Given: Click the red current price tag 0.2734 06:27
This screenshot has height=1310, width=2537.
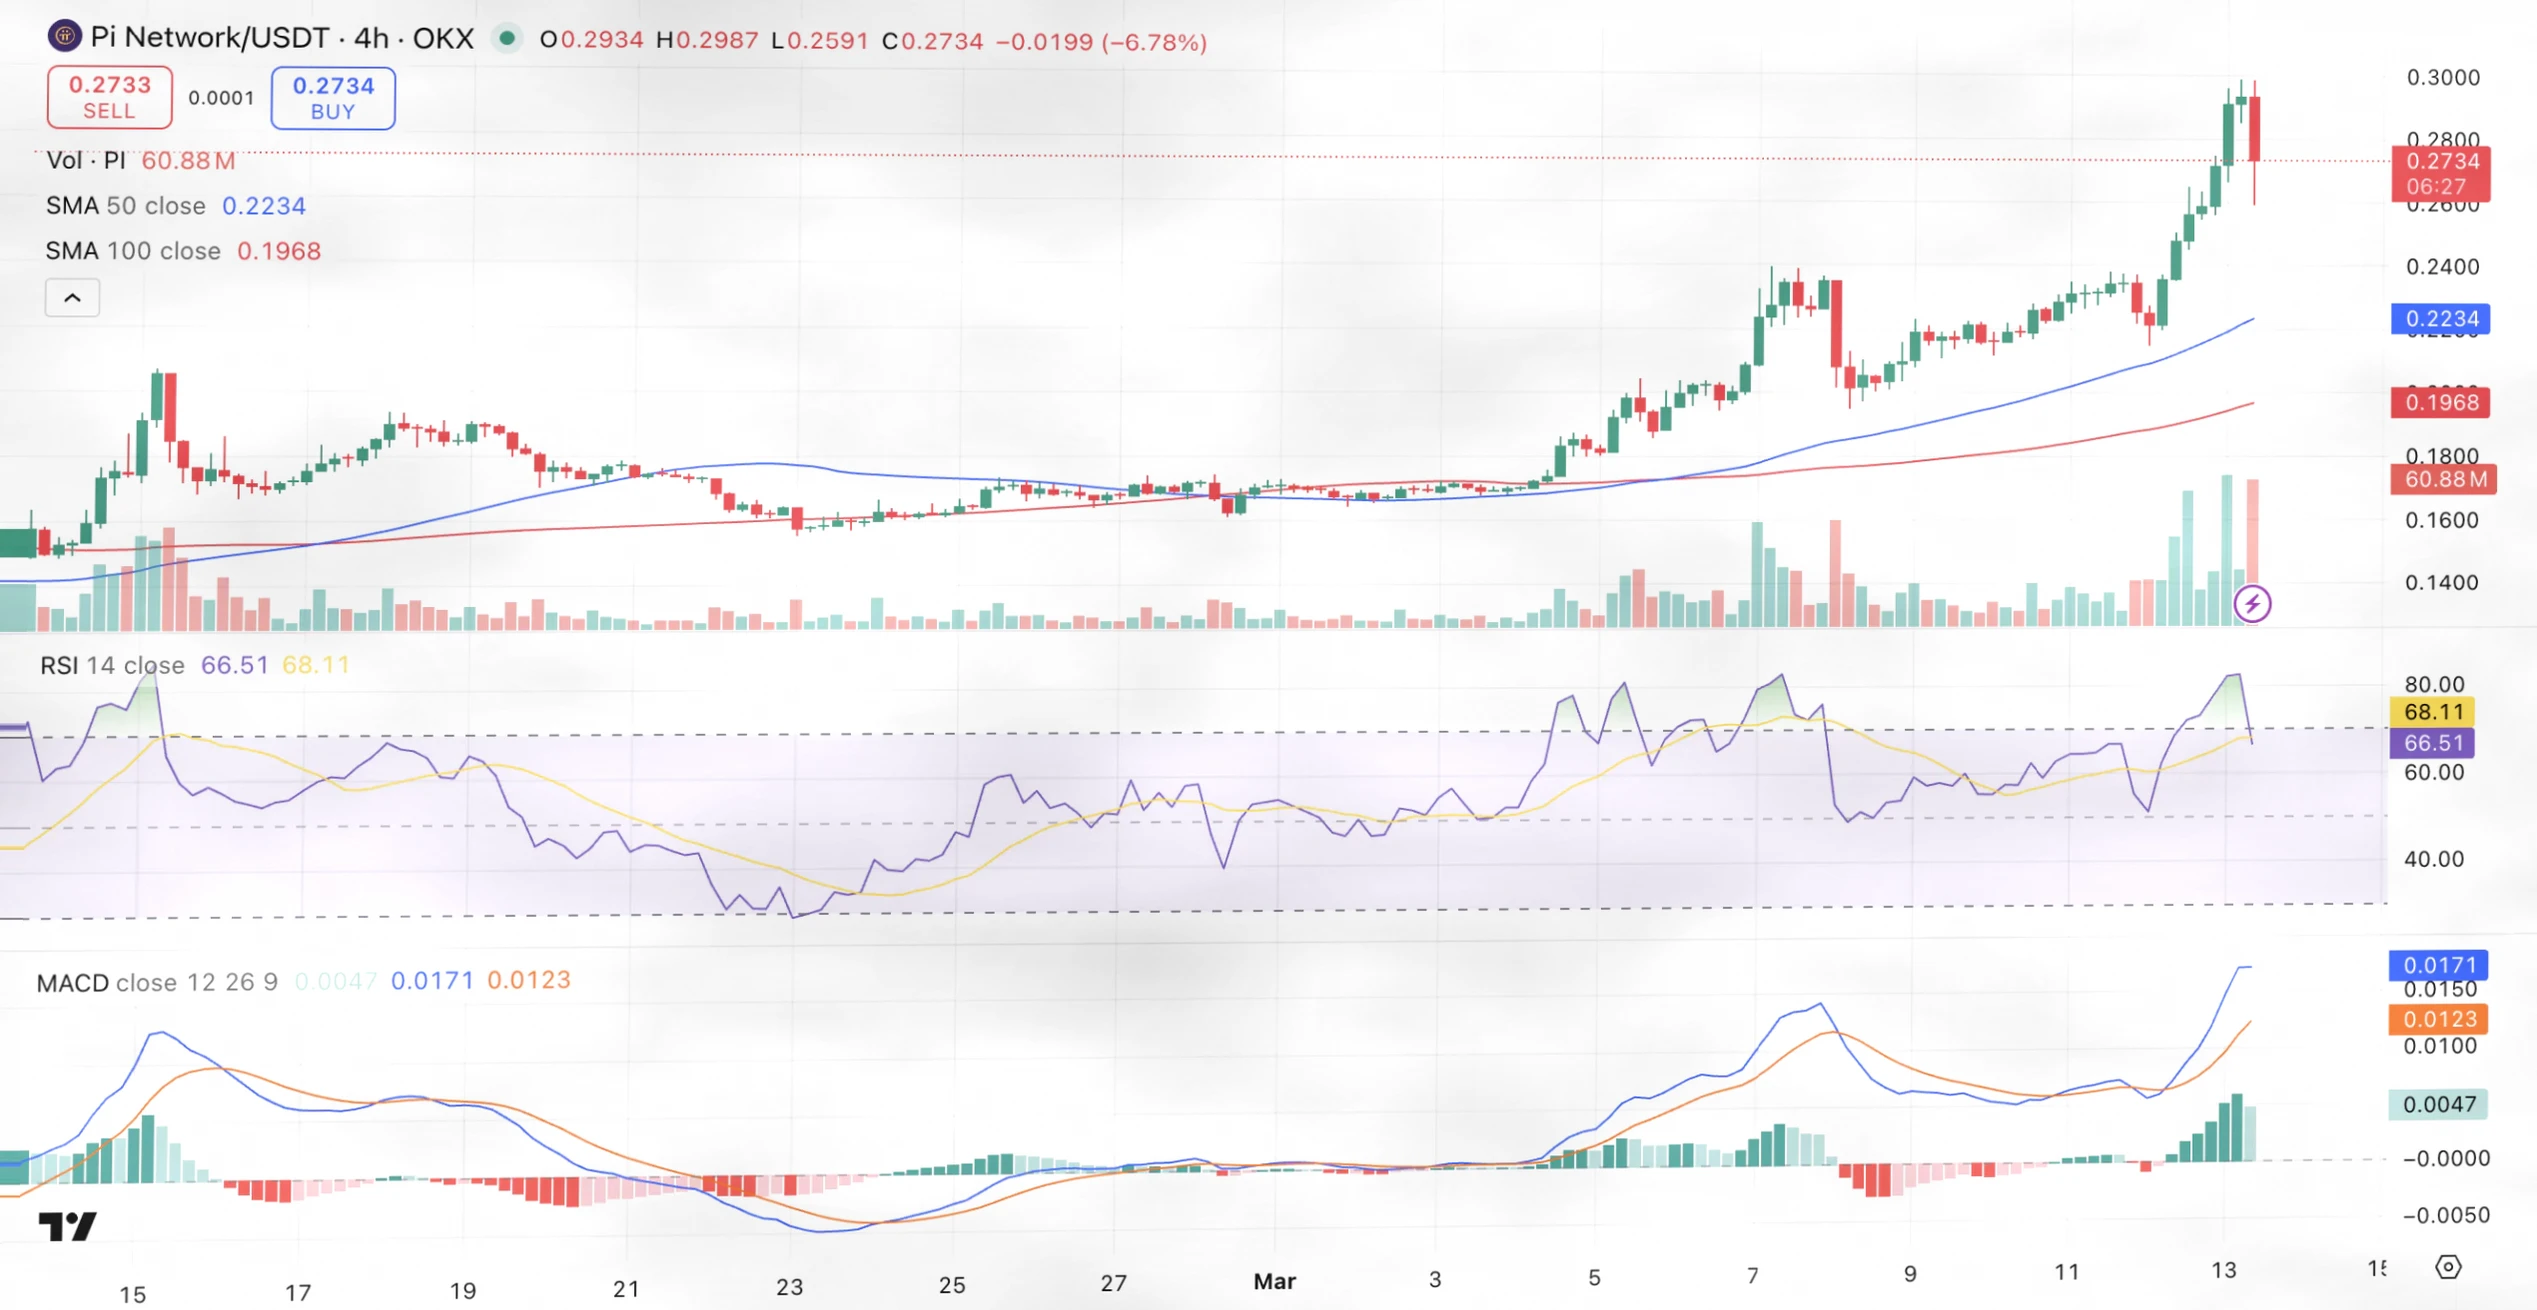Looking at the screenshot, I should (x=2440, y=174).
